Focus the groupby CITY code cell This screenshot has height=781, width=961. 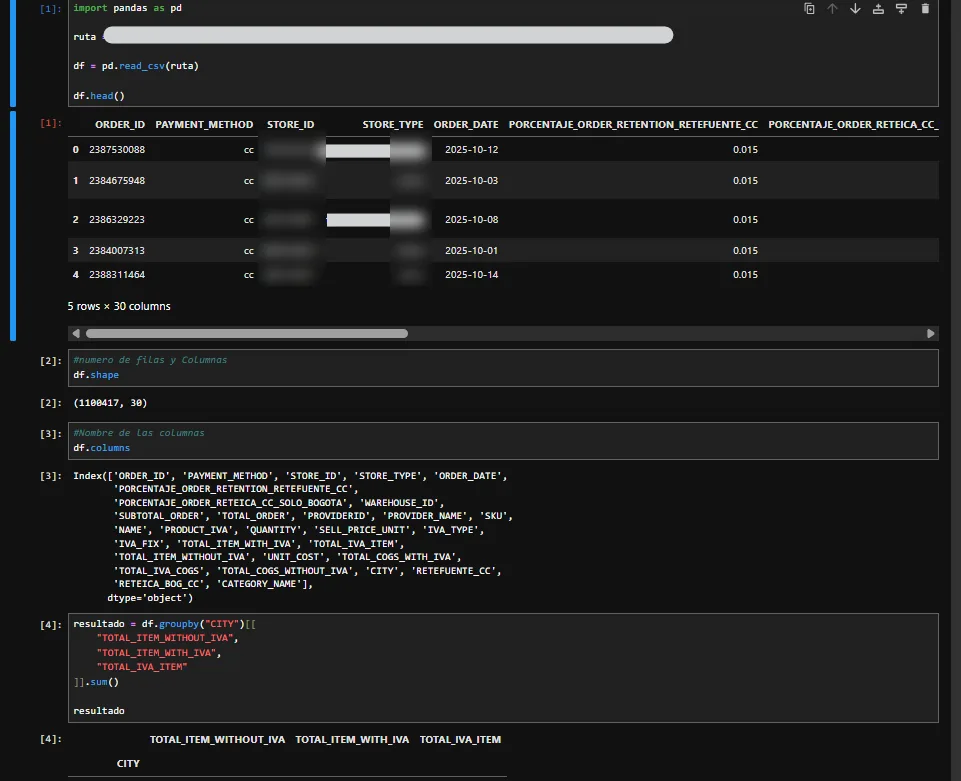point(503,668)
